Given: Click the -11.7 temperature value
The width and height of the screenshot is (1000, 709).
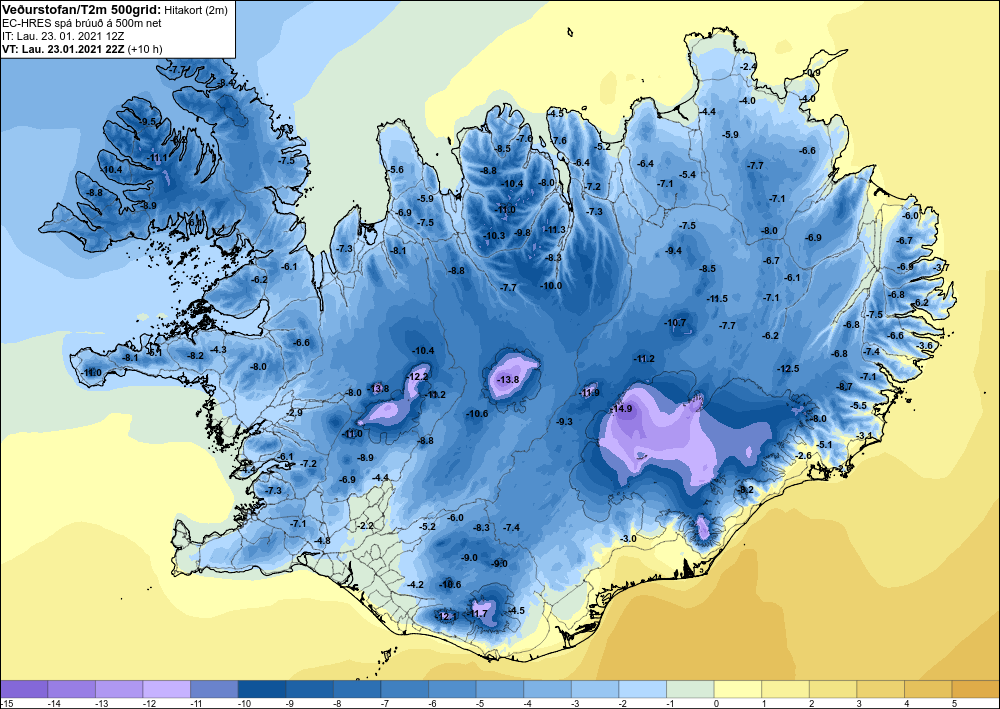Looking at the screenshot, I should click(478, 613).
